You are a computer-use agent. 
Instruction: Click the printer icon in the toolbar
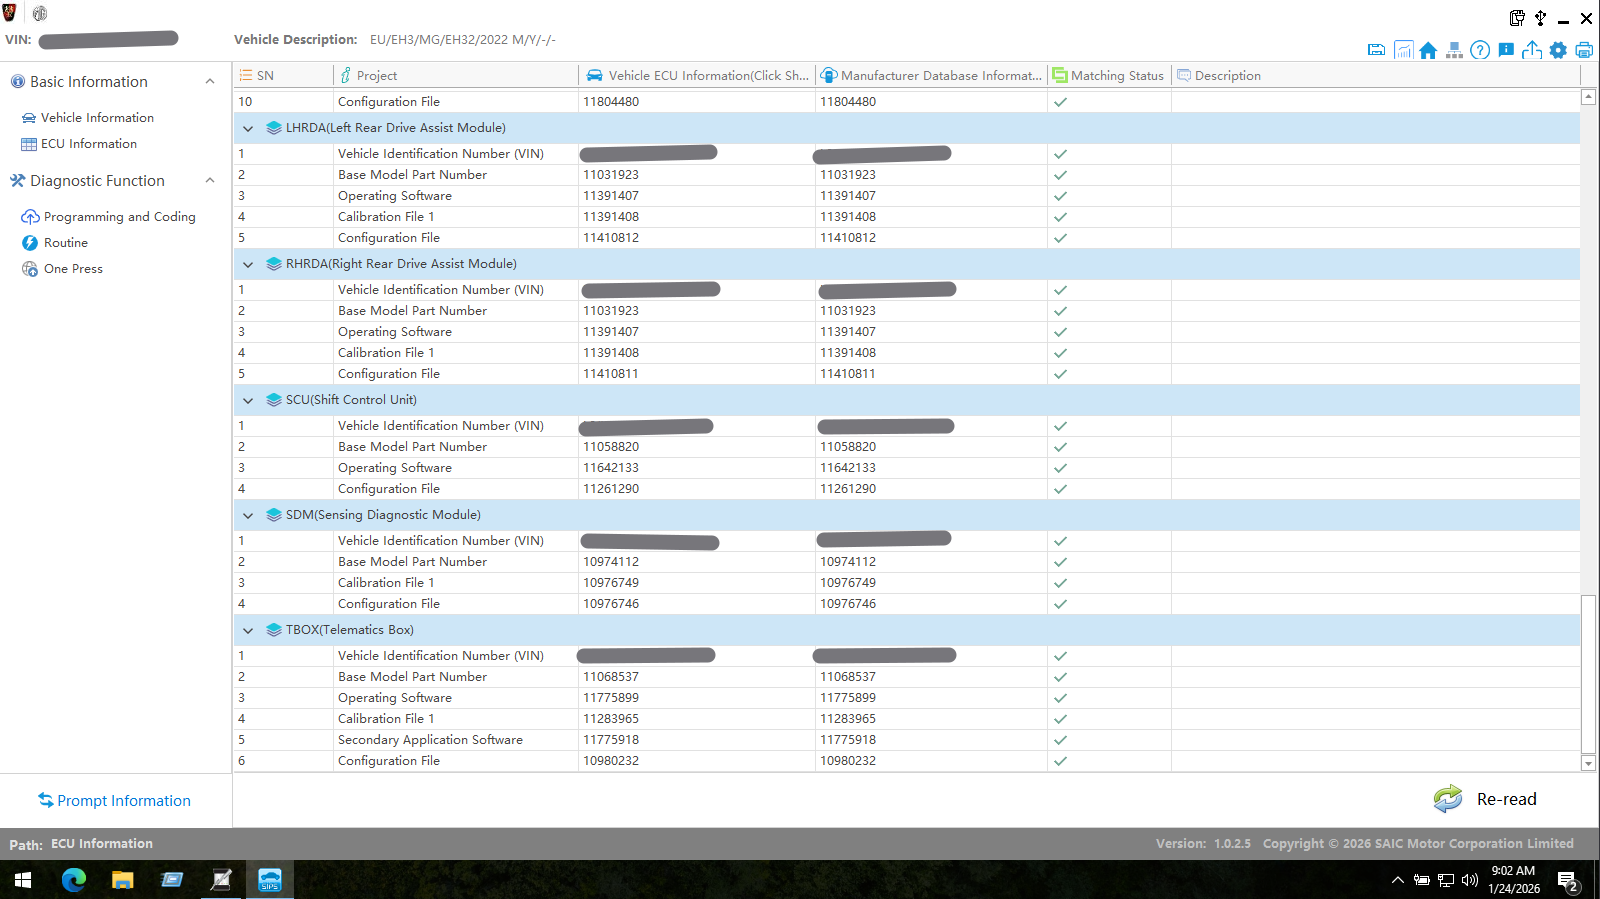click(1584, 50)
